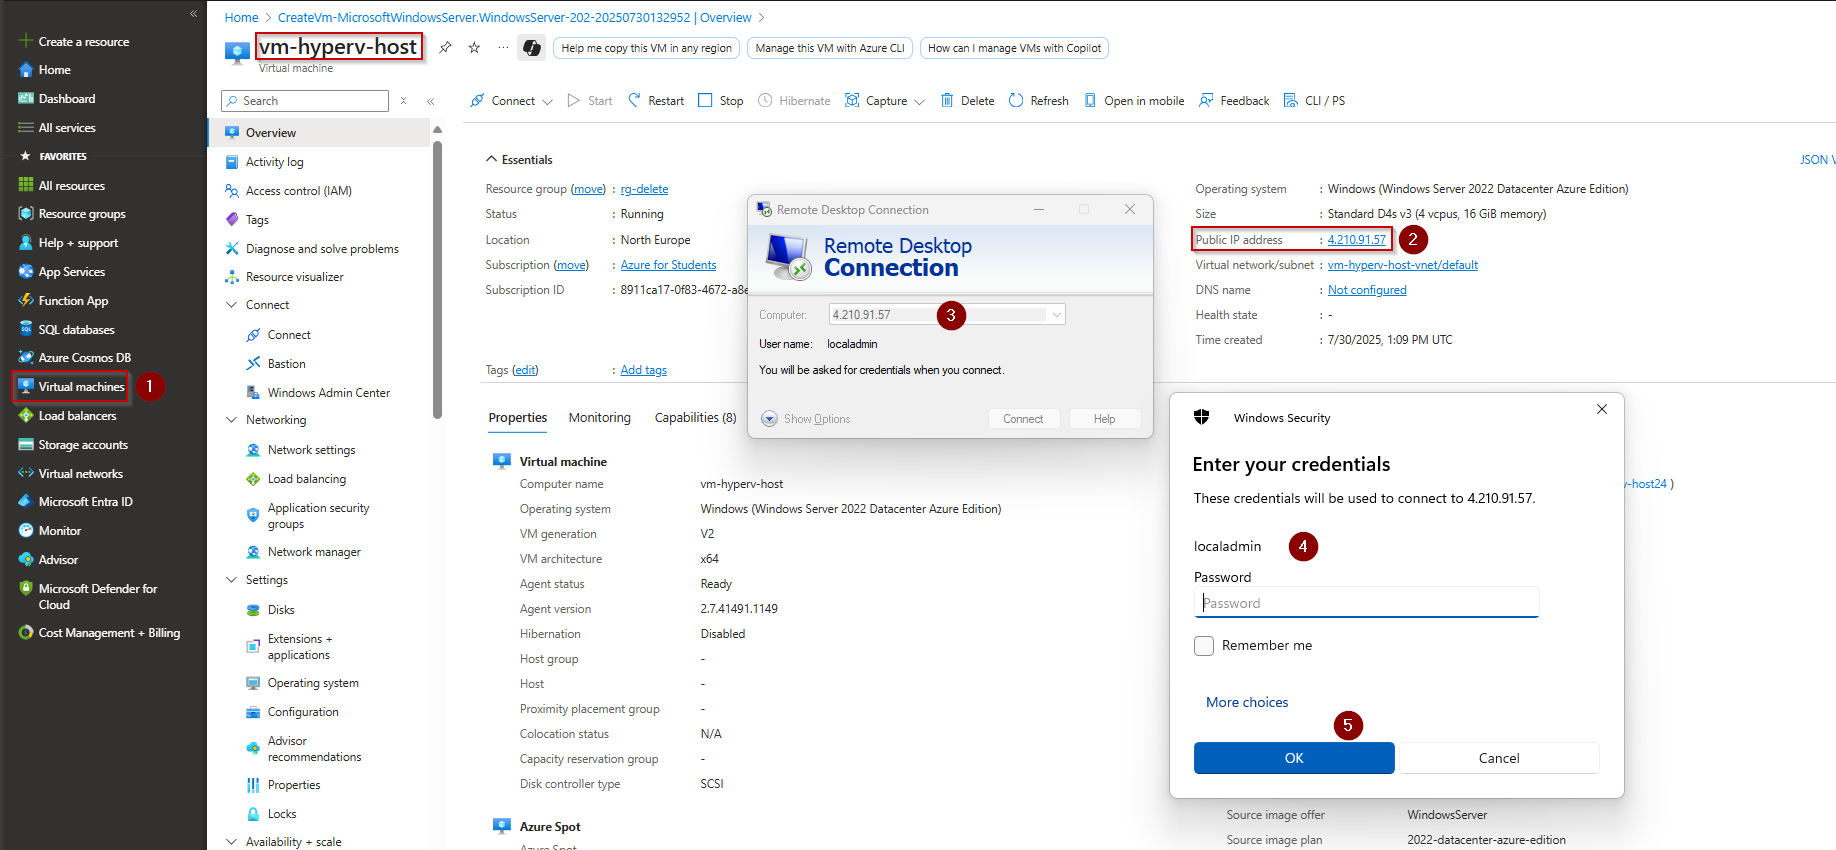1836x850 pixels.
Task: Open the rg-delete resource group link
Action: (x=644, y=189)
